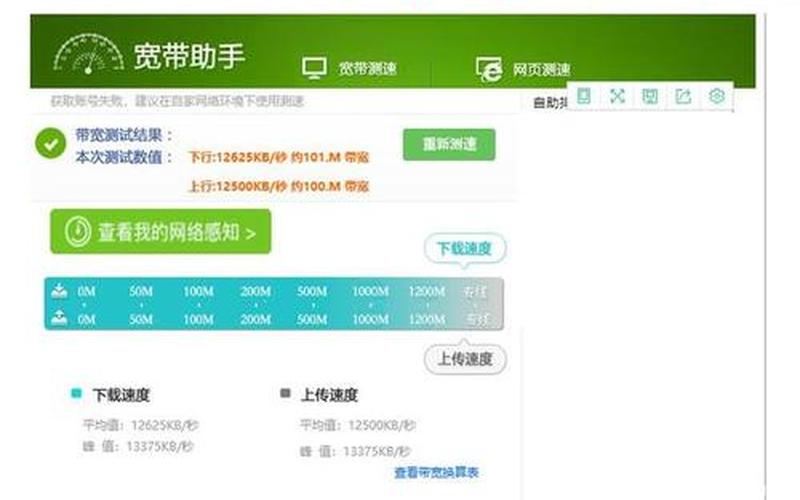Open 查看我的网络感知 banner button
The height and width of the screenshot is (500, 800).
pyautogui.click(x=161, y=232)
